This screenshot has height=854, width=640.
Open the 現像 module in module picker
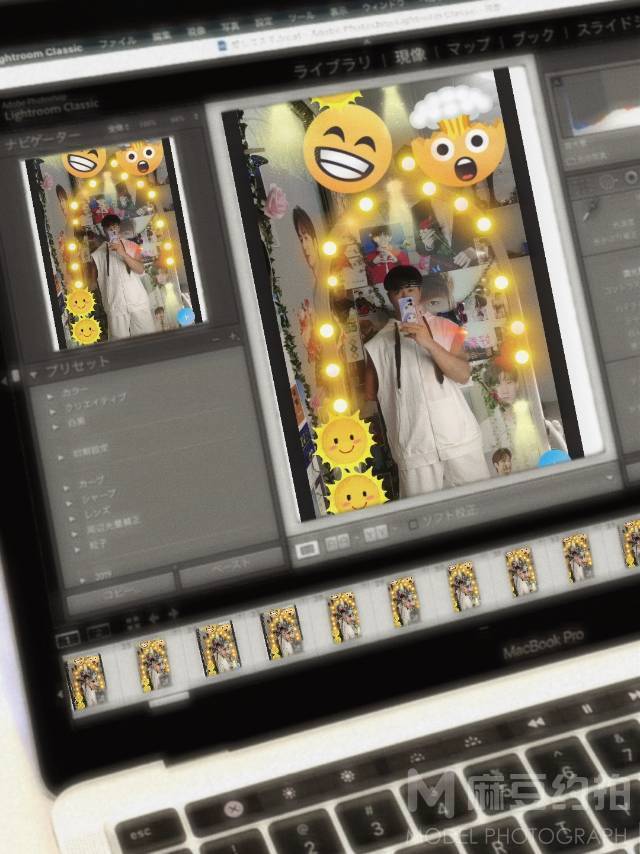pyautogui.click(x=411, y=55)
